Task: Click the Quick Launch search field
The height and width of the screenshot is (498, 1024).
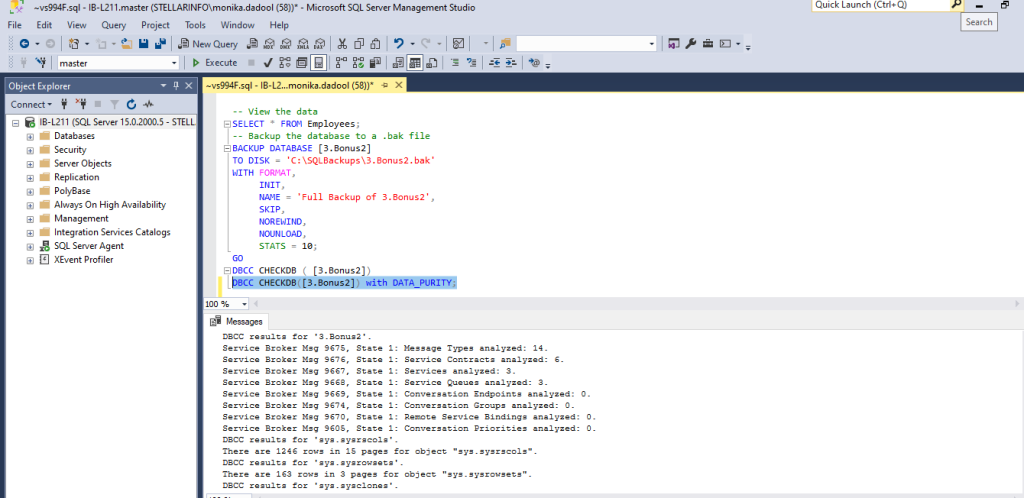Action: coord(880,5)
